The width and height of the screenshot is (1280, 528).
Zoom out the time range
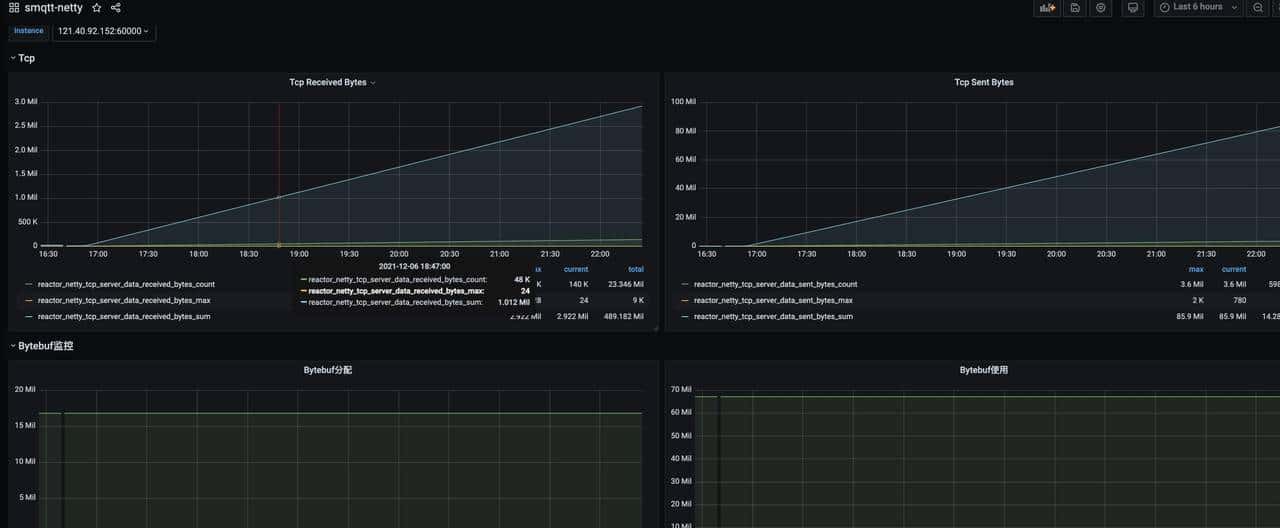1258,8
